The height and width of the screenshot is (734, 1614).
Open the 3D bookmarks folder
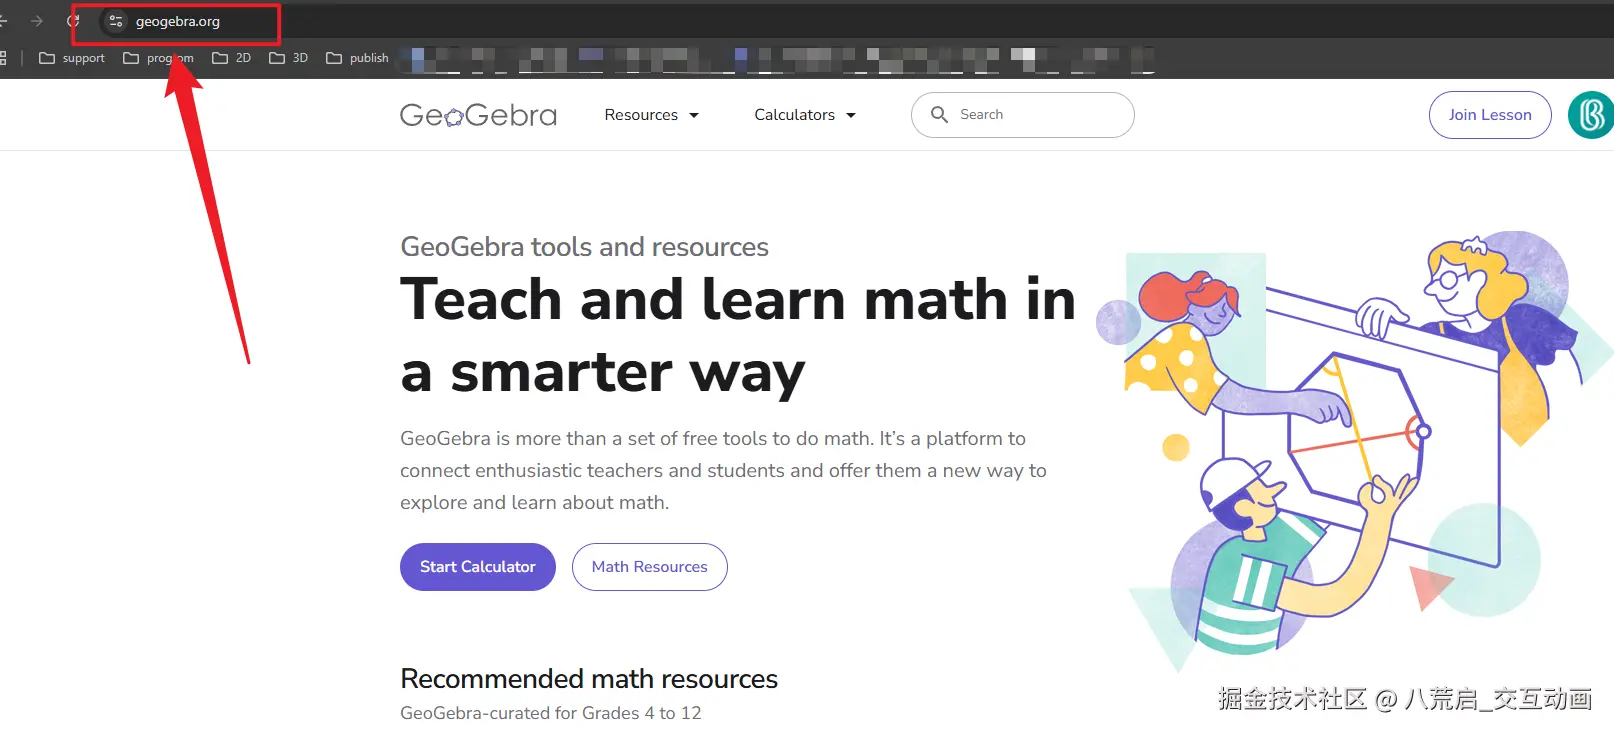(x=288, y=58)
